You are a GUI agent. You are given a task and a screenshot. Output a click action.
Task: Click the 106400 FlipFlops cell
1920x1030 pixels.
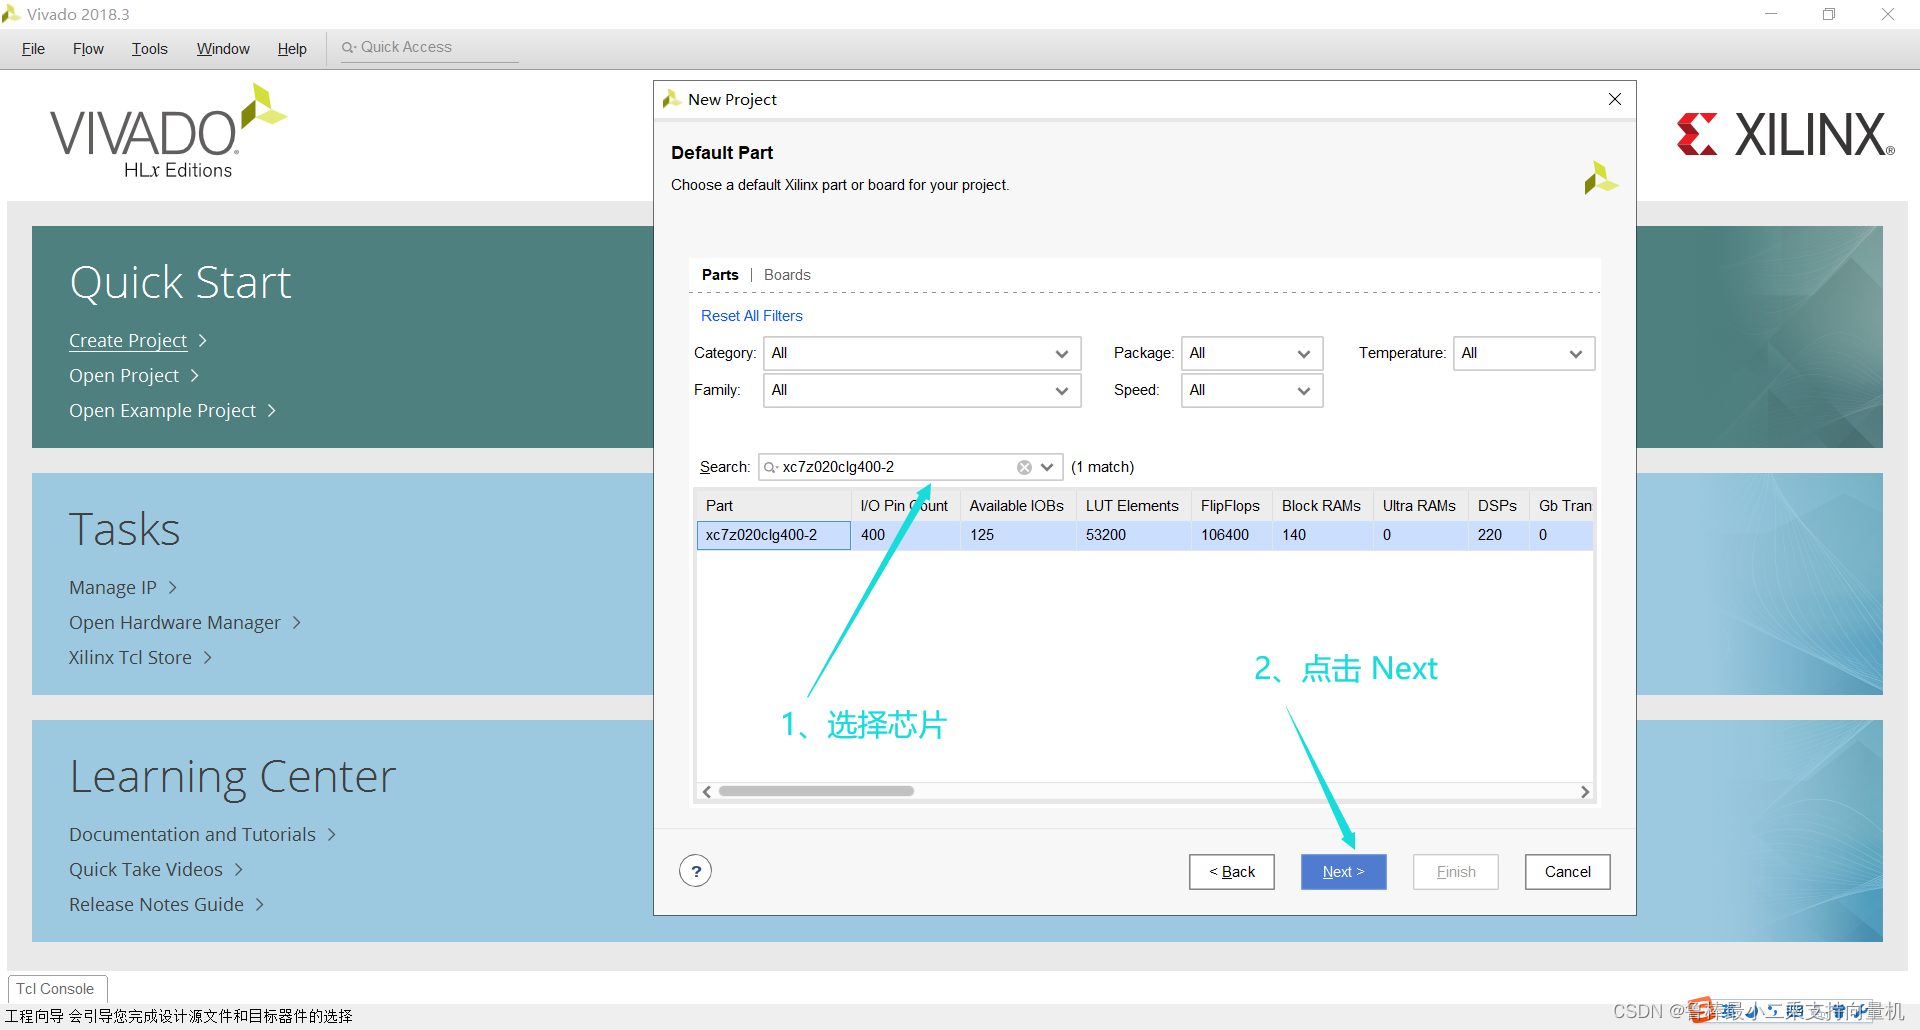(x=1231, y=535)
